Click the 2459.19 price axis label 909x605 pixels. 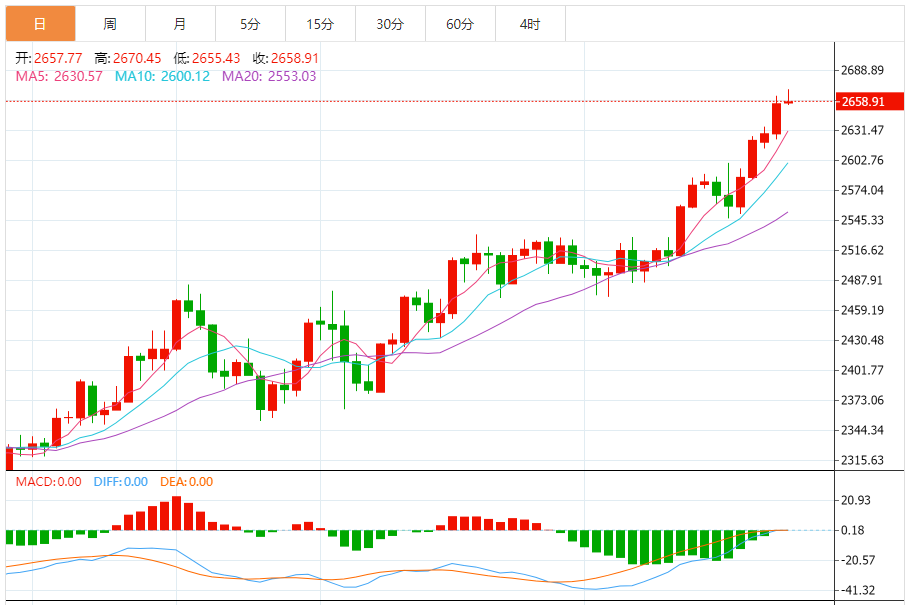tap(863, 310)
